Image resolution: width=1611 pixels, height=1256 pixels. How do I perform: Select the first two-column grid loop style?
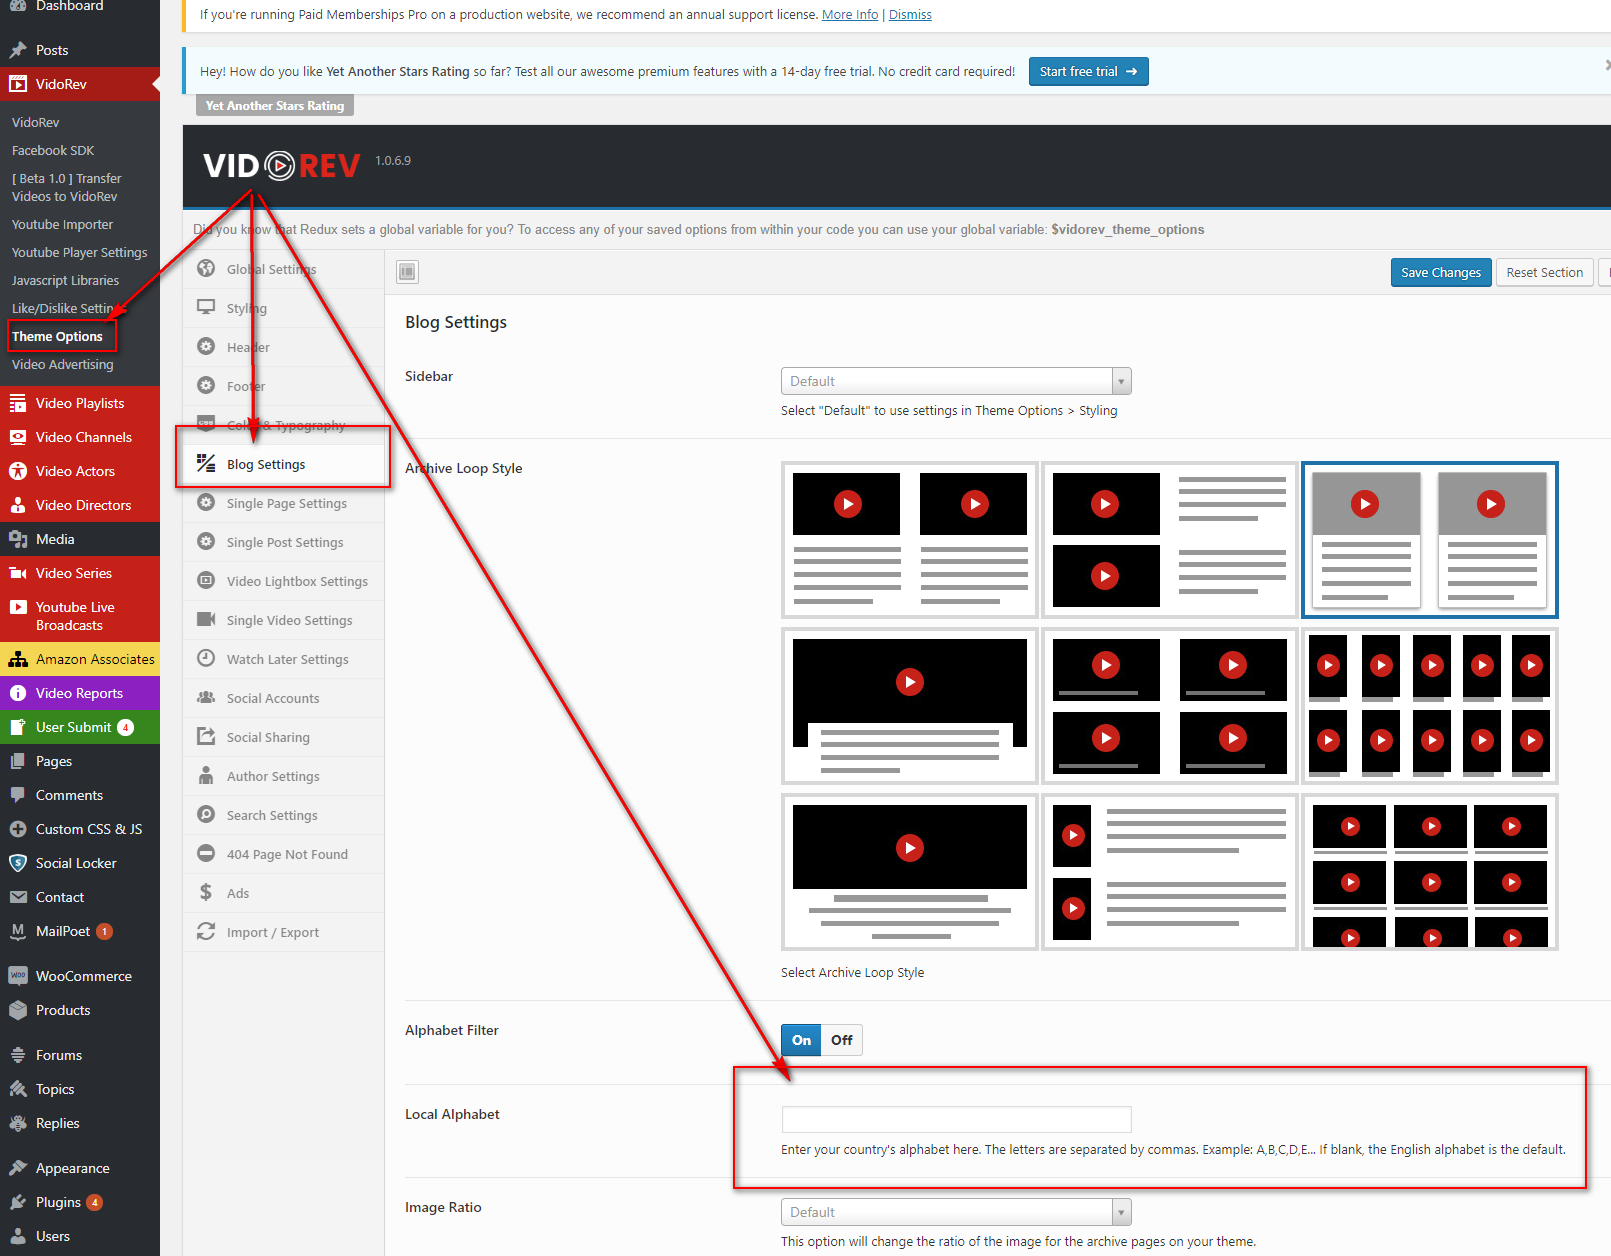coord(909,540)
